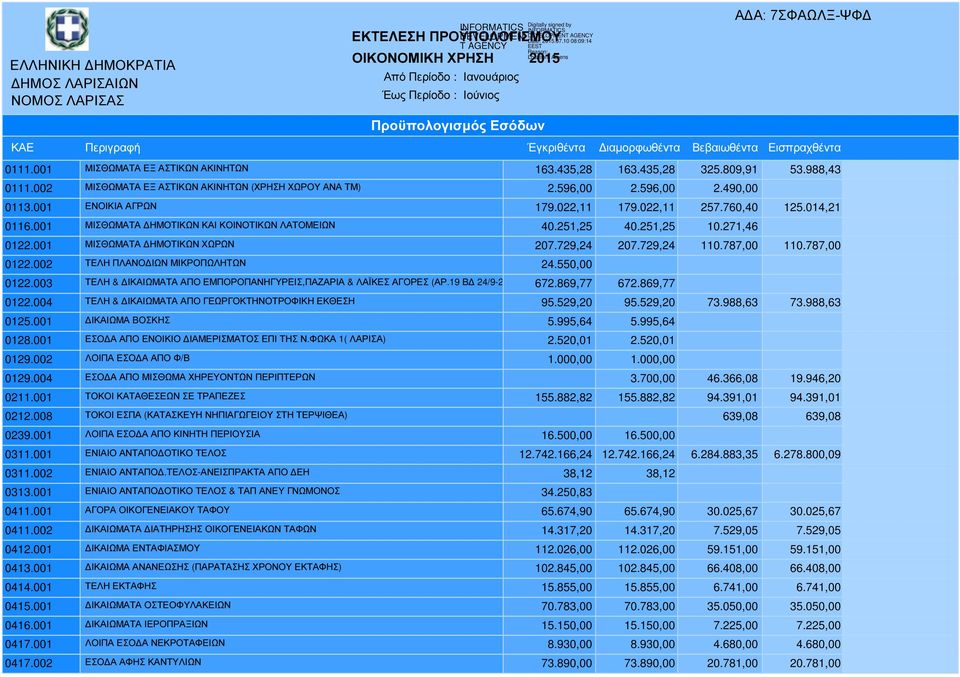Screen dimensions: 960x677
Task: Click the start period value Ιανουάριος
Action: [x=491, y=77]
